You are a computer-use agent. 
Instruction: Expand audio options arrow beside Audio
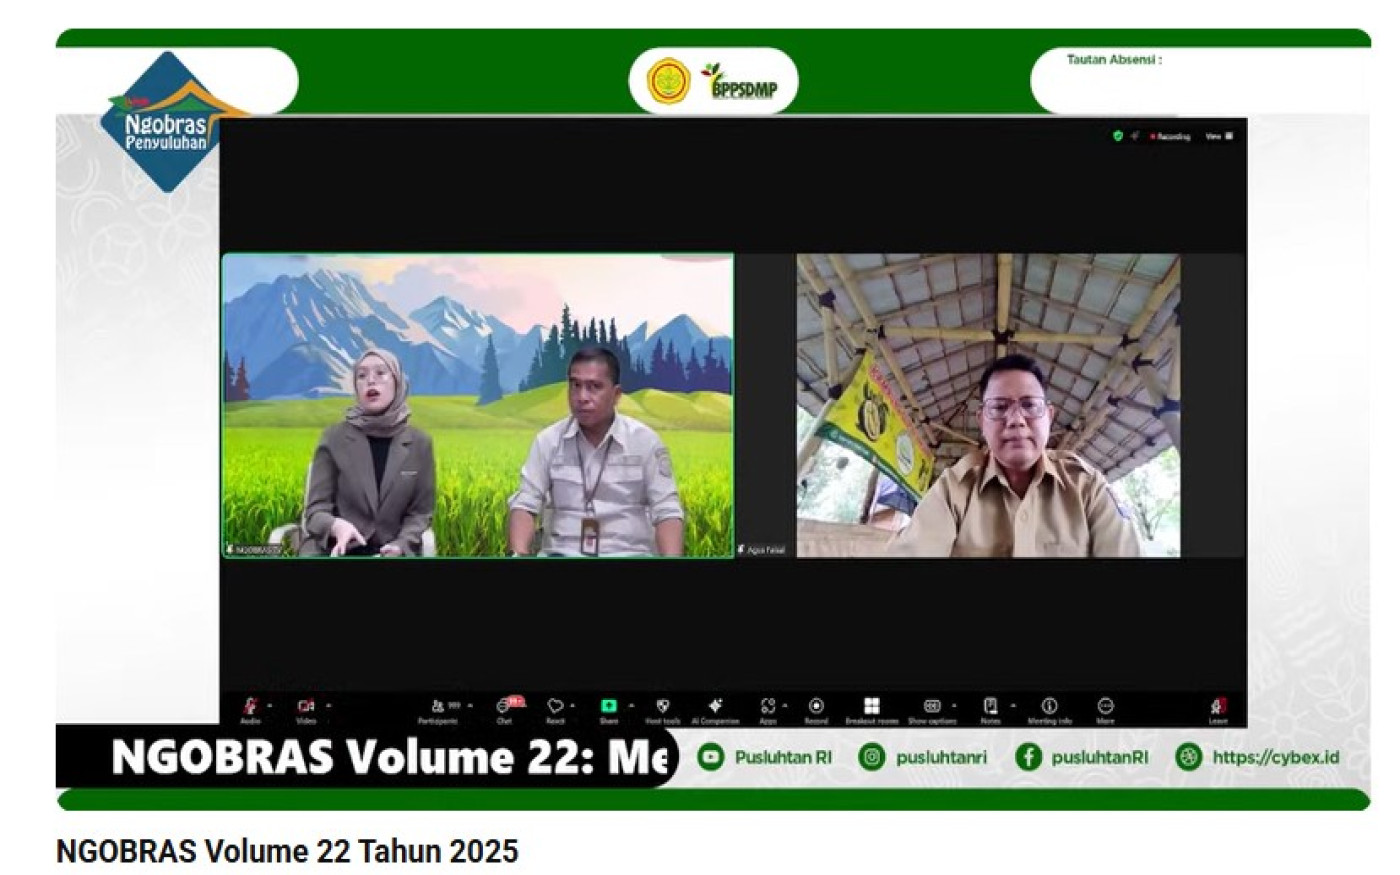tap(270, 706)
